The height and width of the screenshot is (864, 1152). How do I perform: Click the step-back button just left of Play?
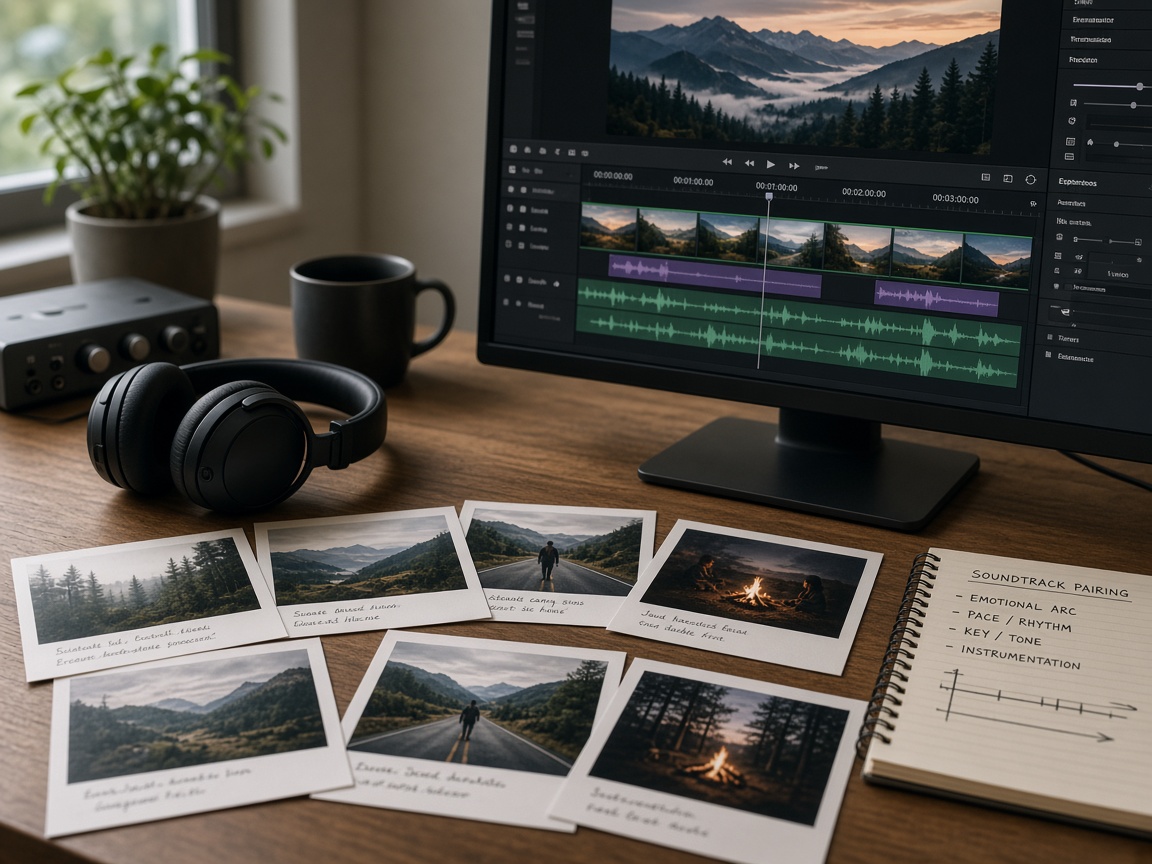(749, 164)
